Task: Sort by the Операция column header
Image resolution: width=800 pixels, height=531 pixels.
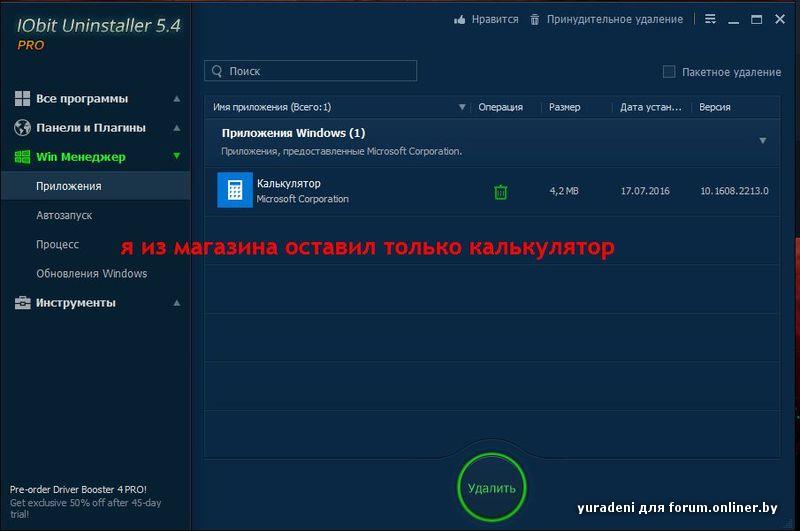Action: (x=501, y=107)
